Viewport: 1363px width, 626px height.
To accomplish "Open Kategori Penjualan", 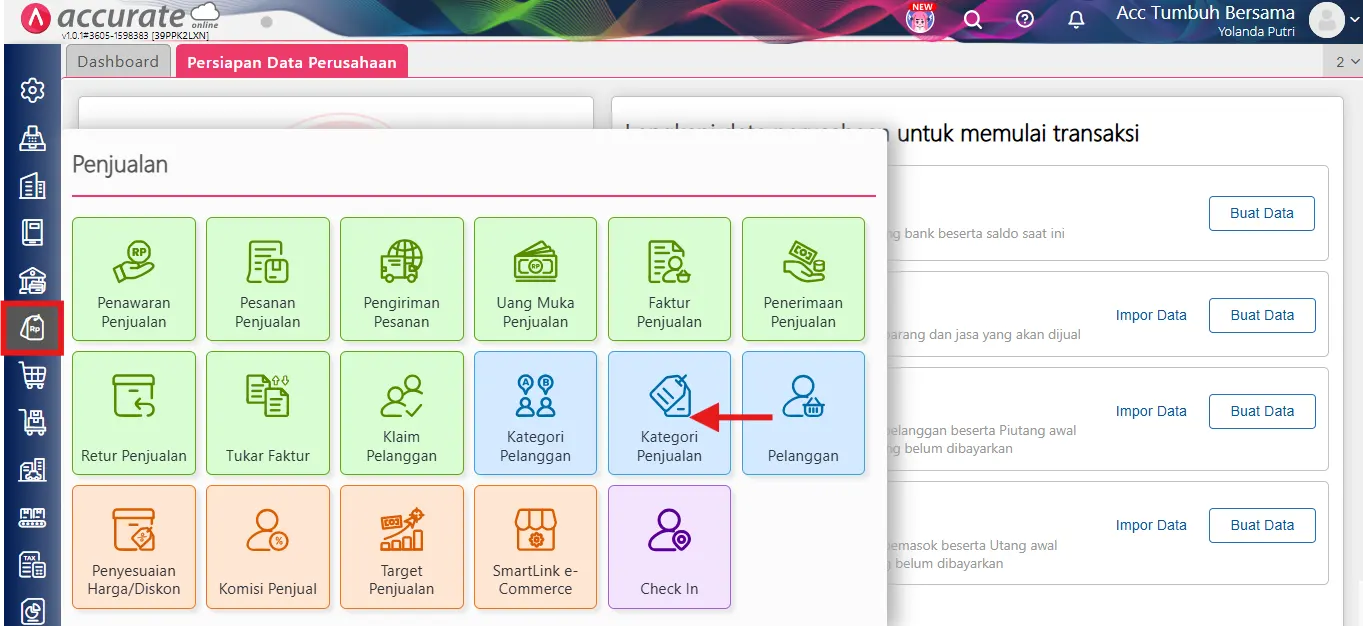I will [x=669, y=413].
